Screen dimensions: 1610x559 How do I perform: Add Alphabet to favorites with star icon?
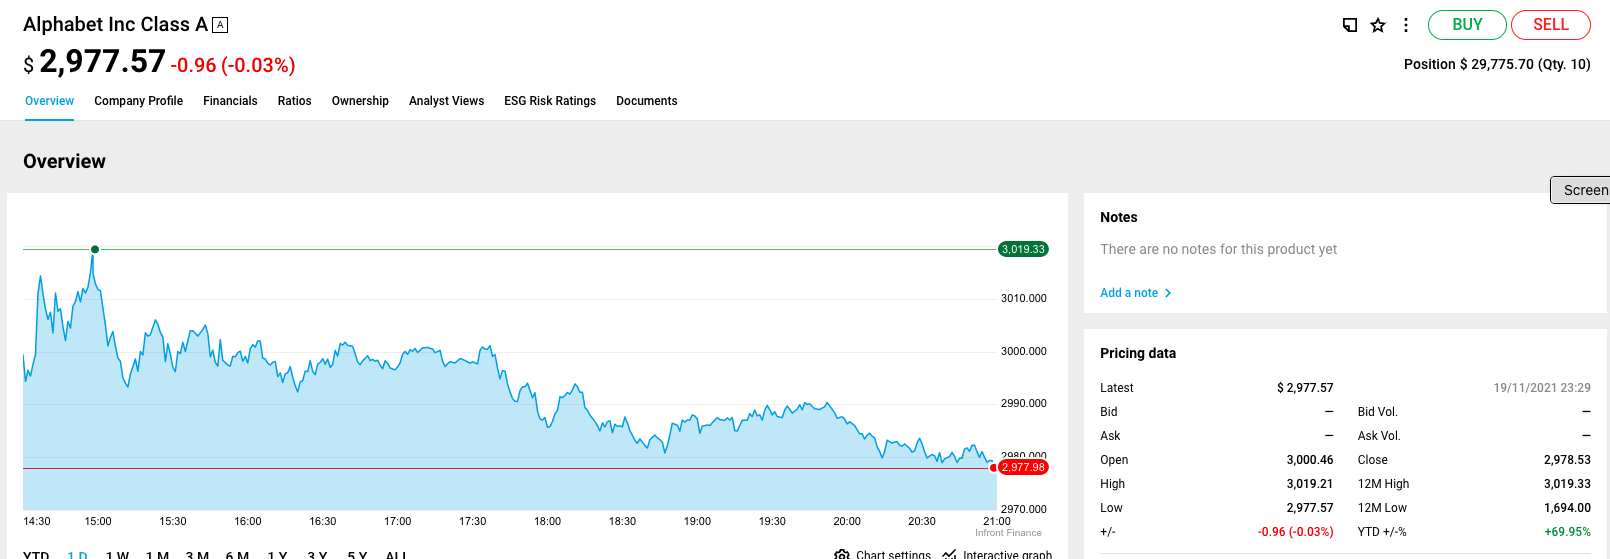tap(1378, 25)
